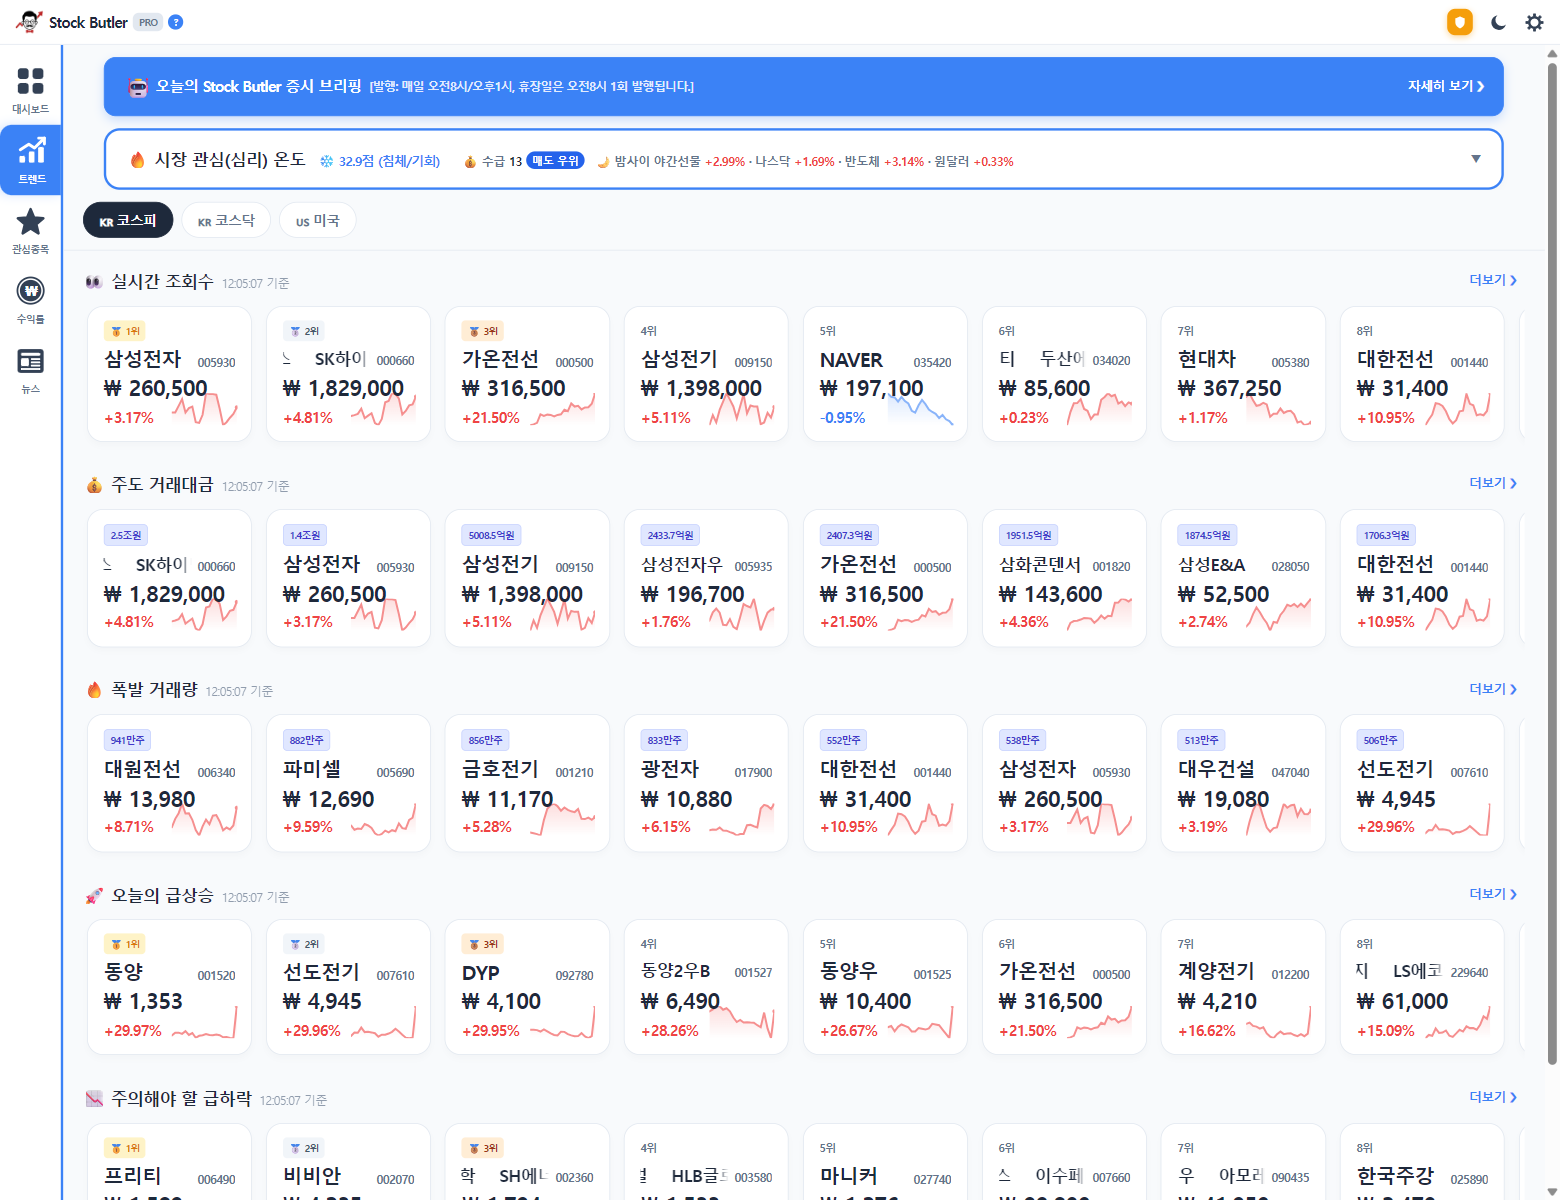The height and width of the screenshot is (1200, 1560).
Task: Open 현대차 stock card in 실시간 조회수
Action: point(1243,374)
